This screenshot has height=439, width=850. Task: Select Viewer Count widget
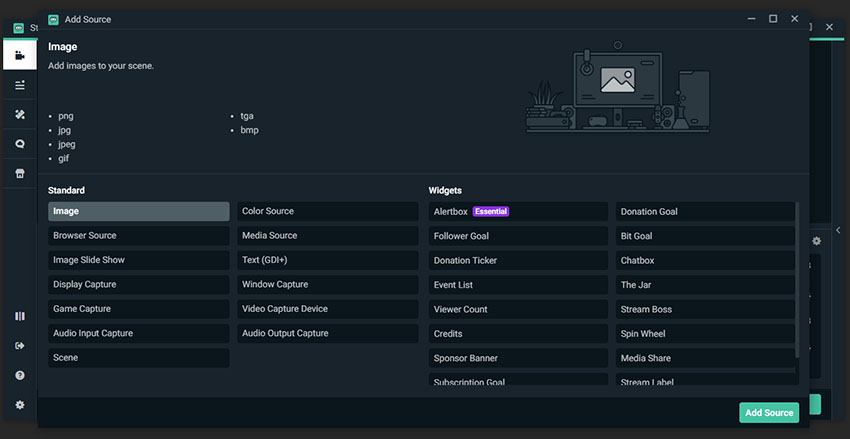pyautogui.click(x=518, y=309)
